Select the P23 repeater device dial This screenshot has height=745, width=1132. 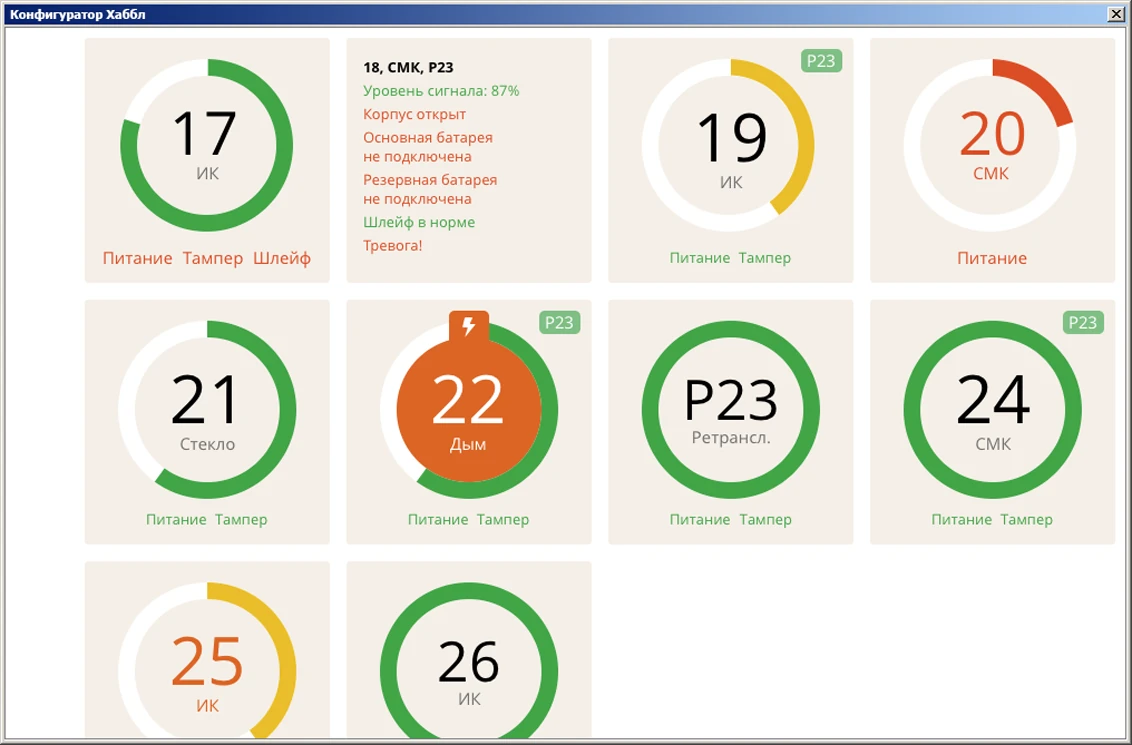(x=730, y=408)
